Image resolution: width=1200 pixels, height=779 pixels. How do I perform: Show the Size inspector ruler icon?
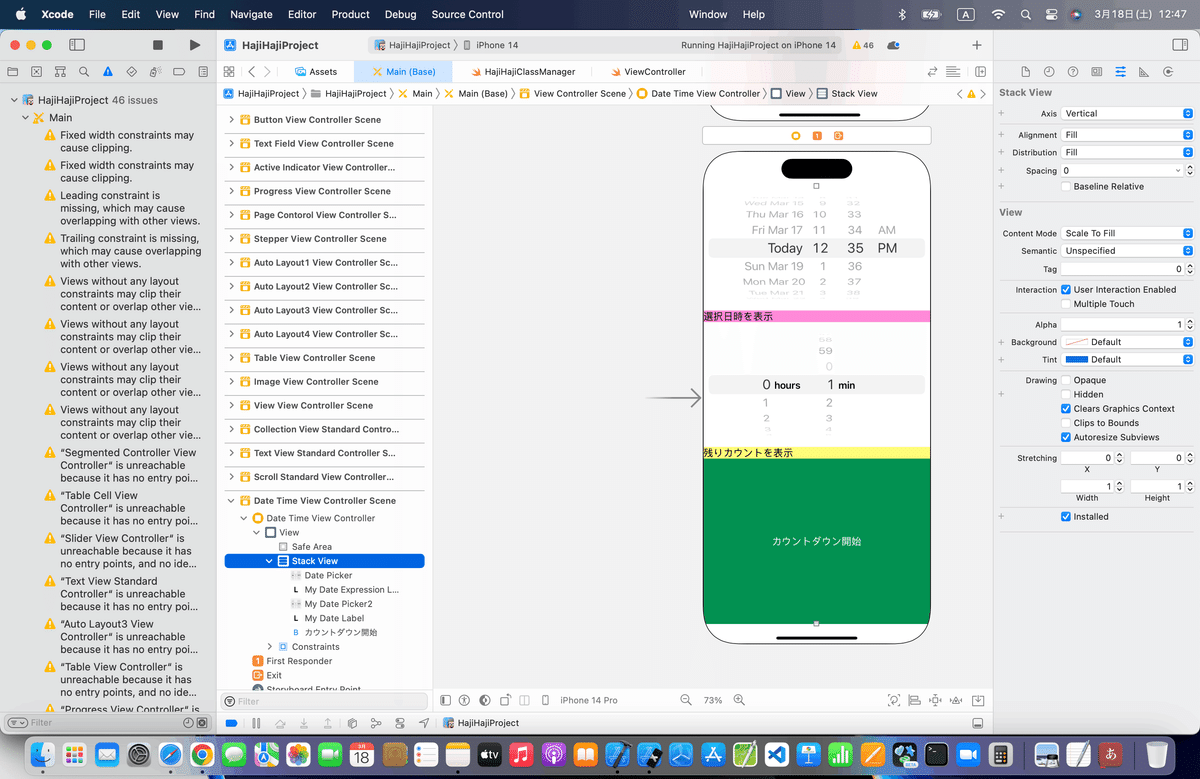(x=1144, y=72)
